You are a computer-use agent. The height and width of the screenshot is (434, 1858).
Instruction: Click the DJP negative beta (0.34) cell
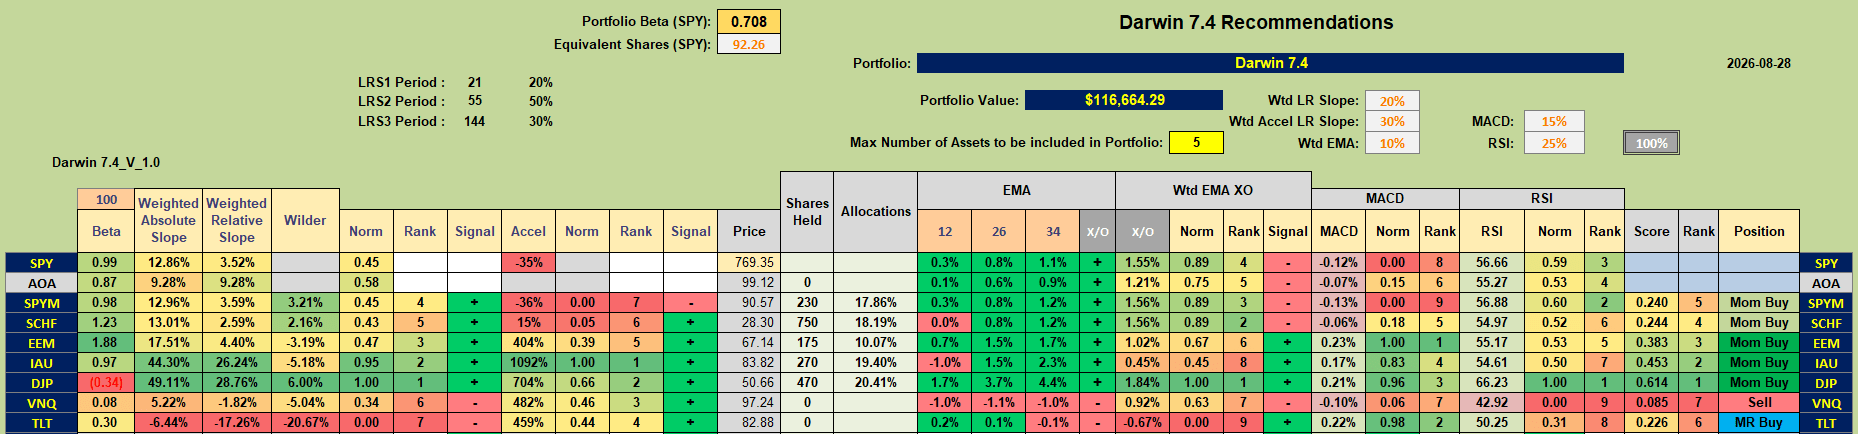coord(106,383)
